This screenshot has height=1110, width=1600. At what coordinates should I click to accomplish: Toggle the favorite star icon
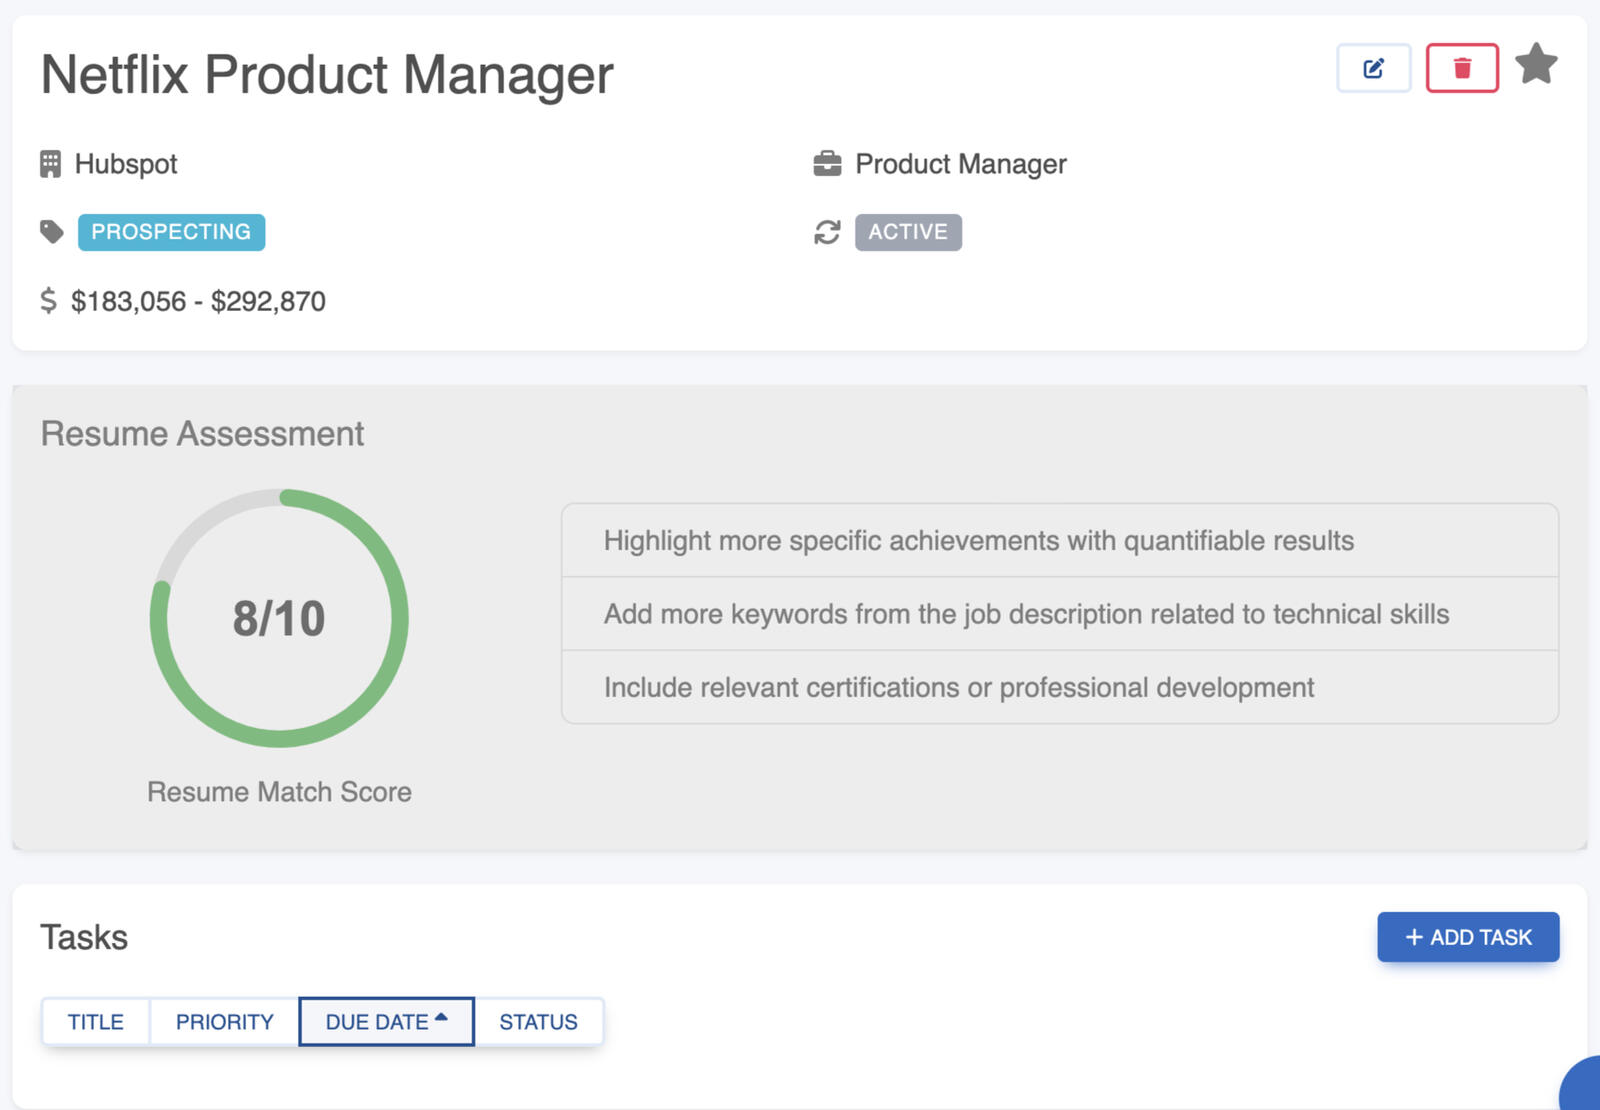pyautogui.click(x=1536, y=65)
